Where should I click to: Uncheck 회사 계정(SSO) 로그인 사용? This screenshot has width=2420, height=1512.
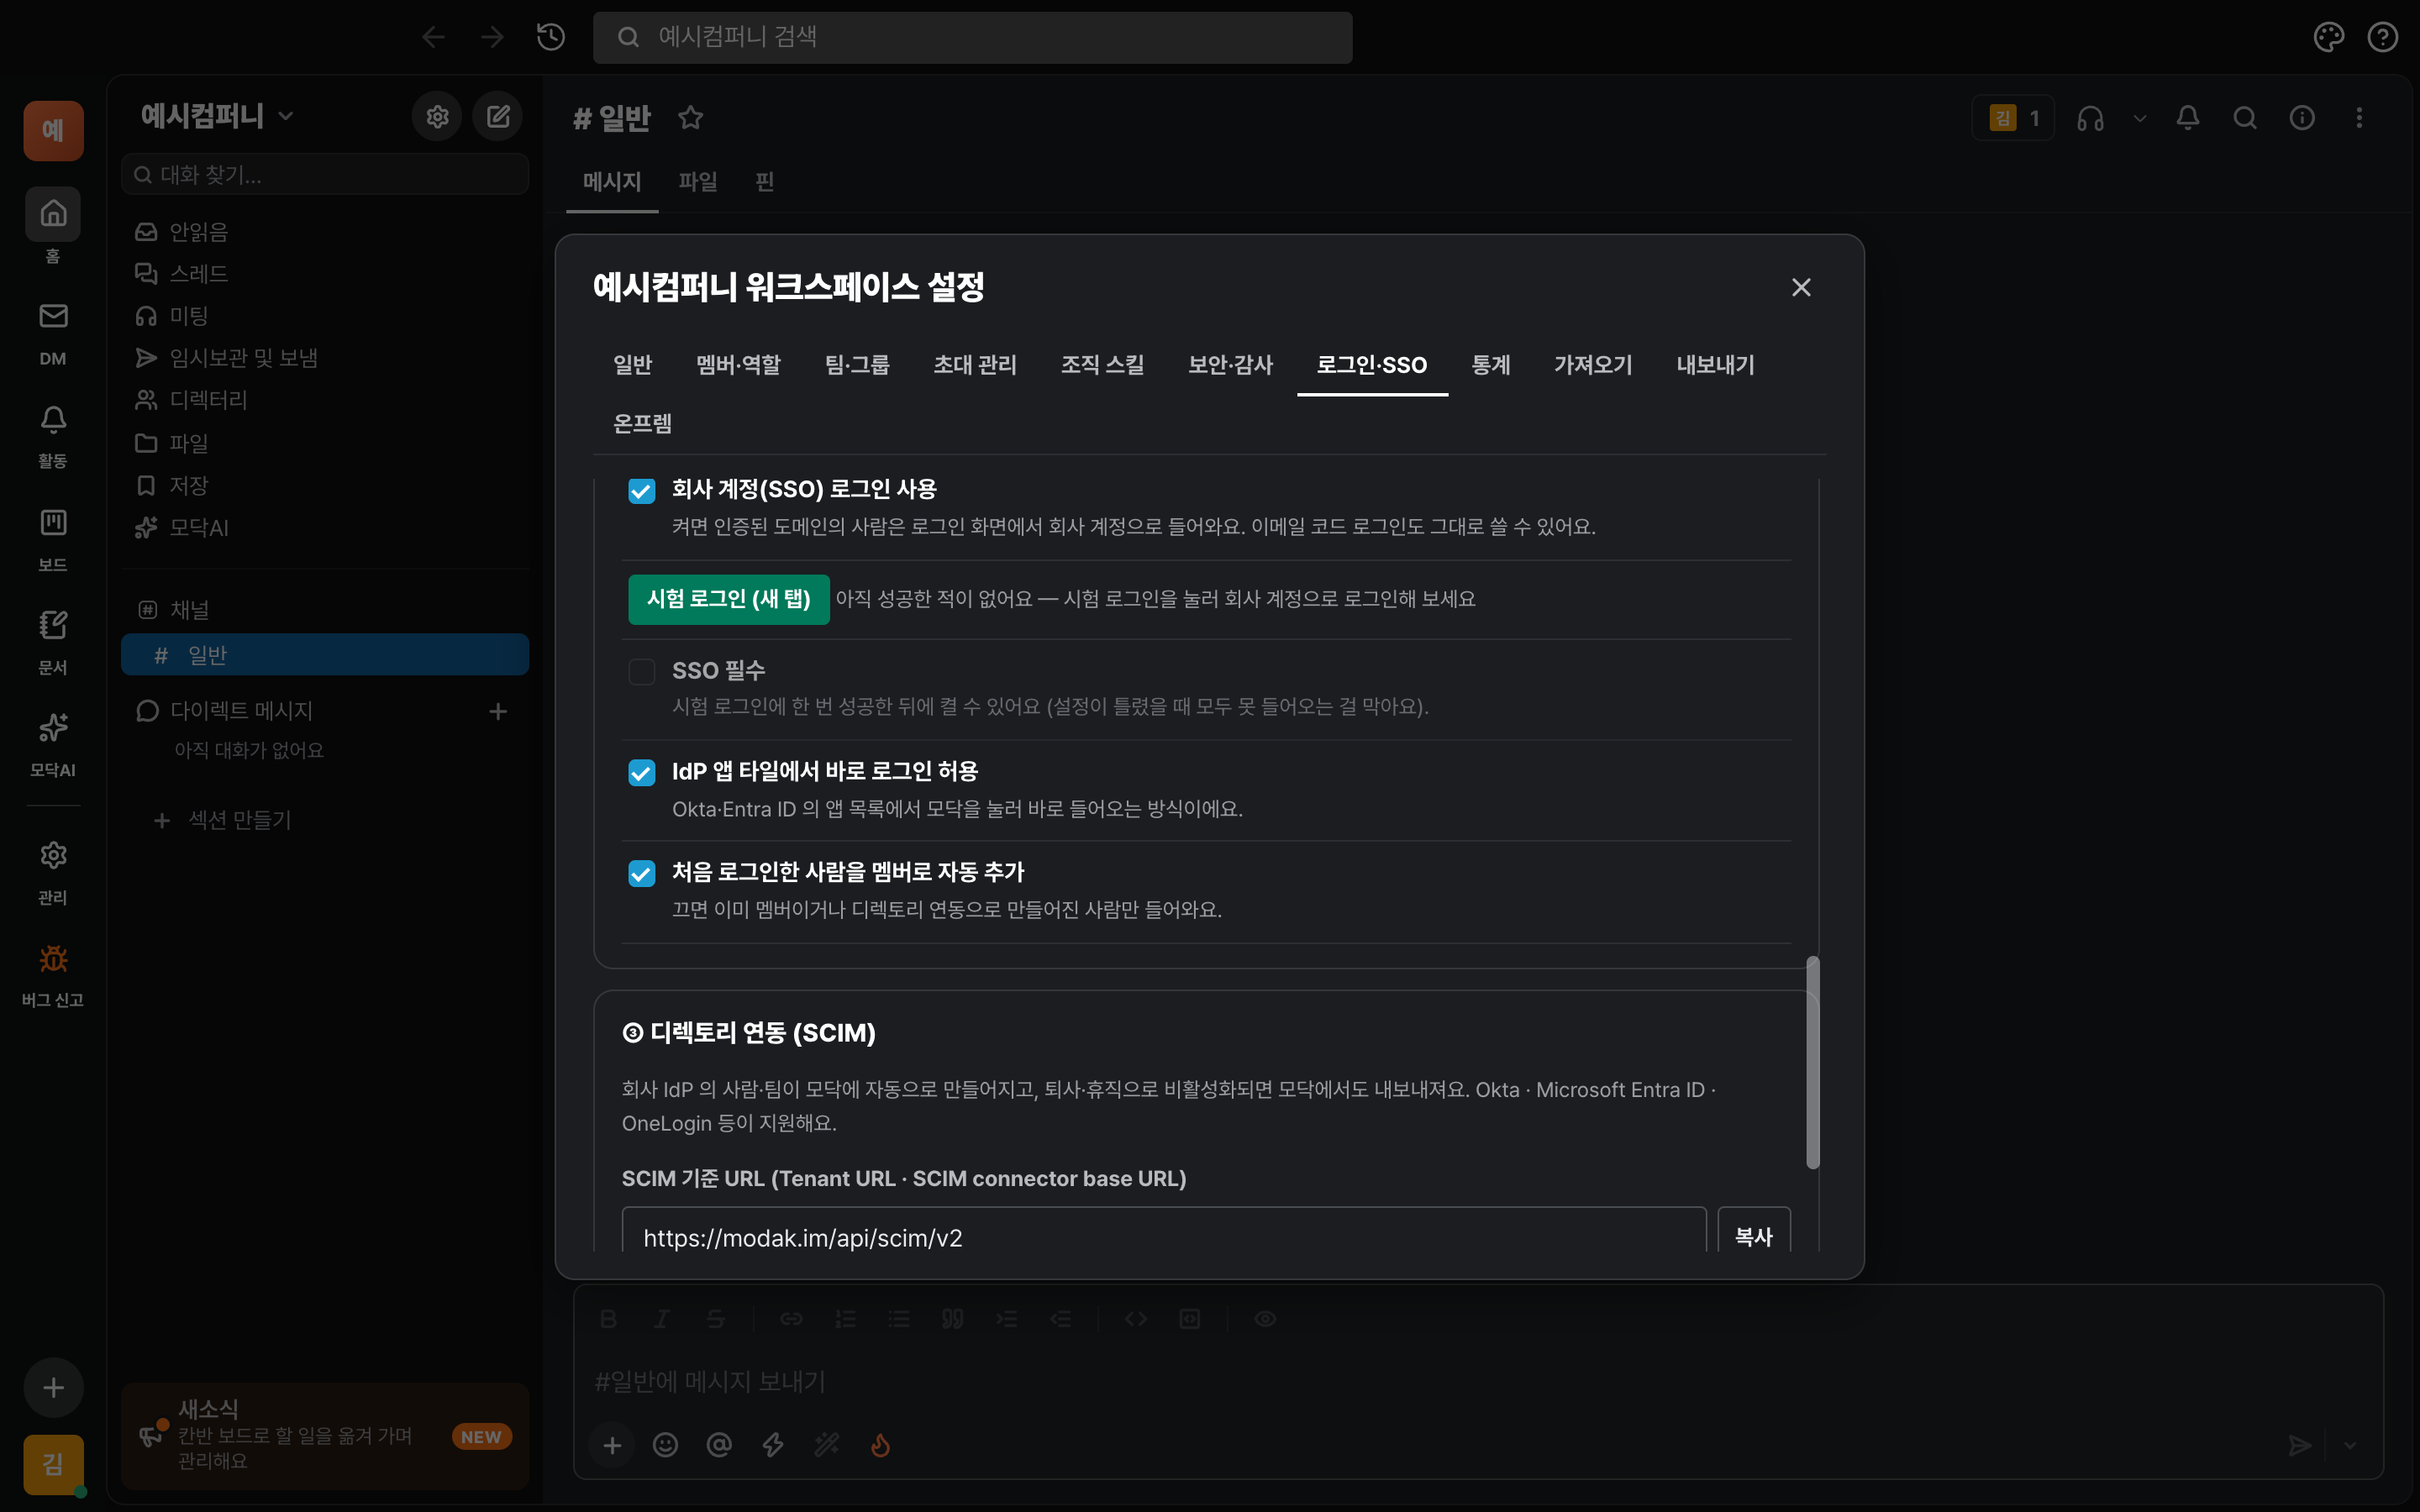pos(641,491)
